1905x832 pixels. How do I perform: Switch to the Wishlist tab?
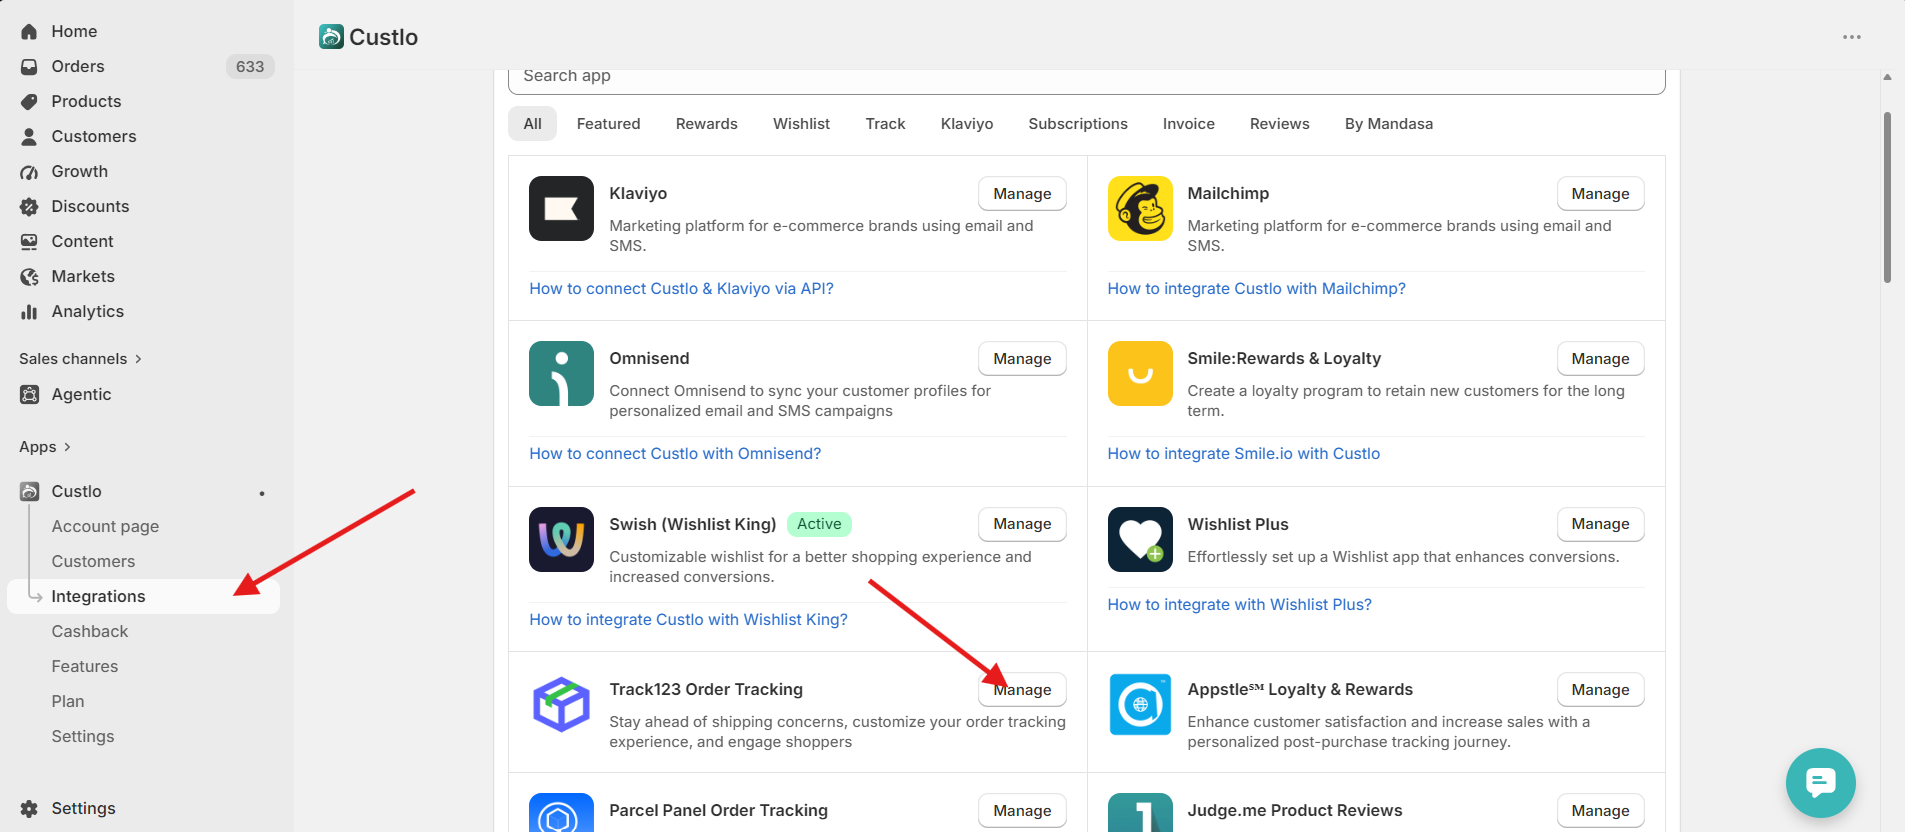click(801, 124)
